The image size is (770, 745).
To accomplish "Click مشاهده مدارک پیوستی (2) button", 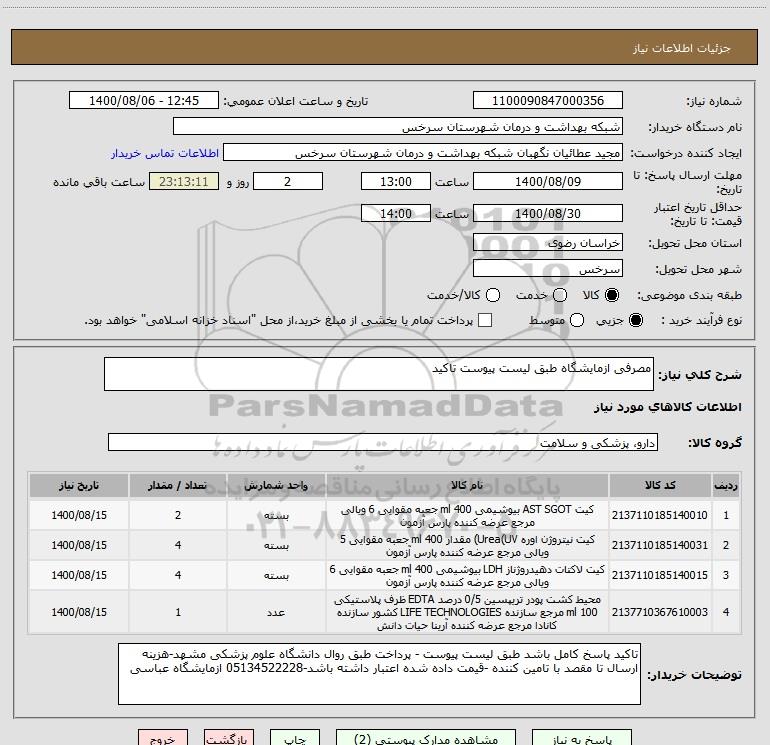I will click(426, 739).
